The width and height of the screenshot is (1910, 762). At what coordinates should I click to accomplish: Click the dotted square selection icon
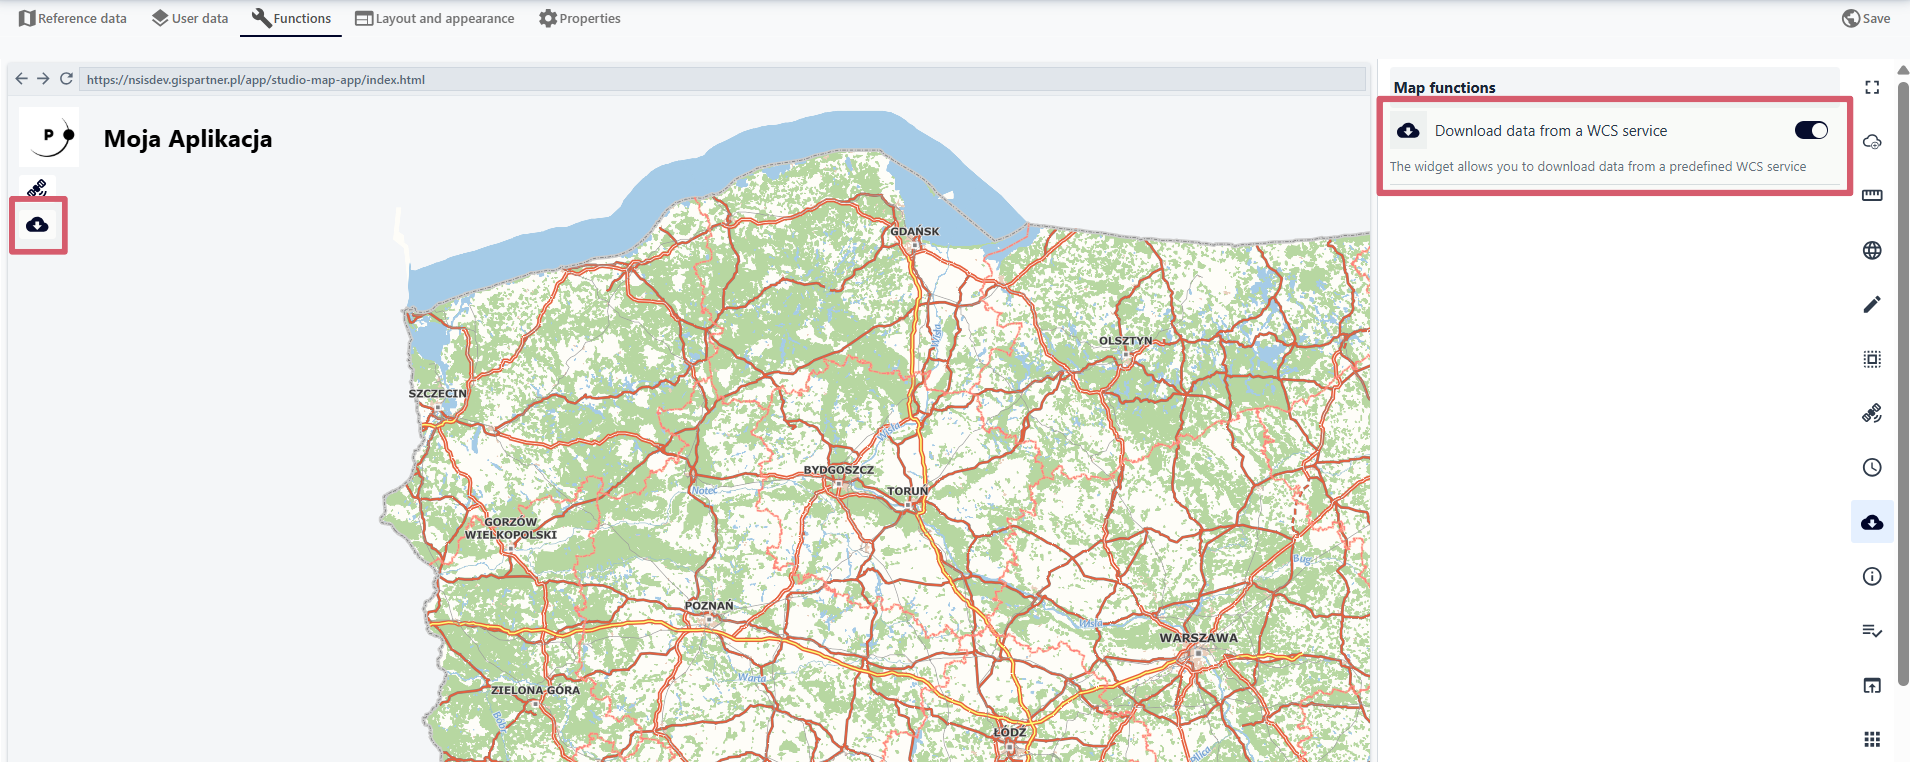(1872, 359)
